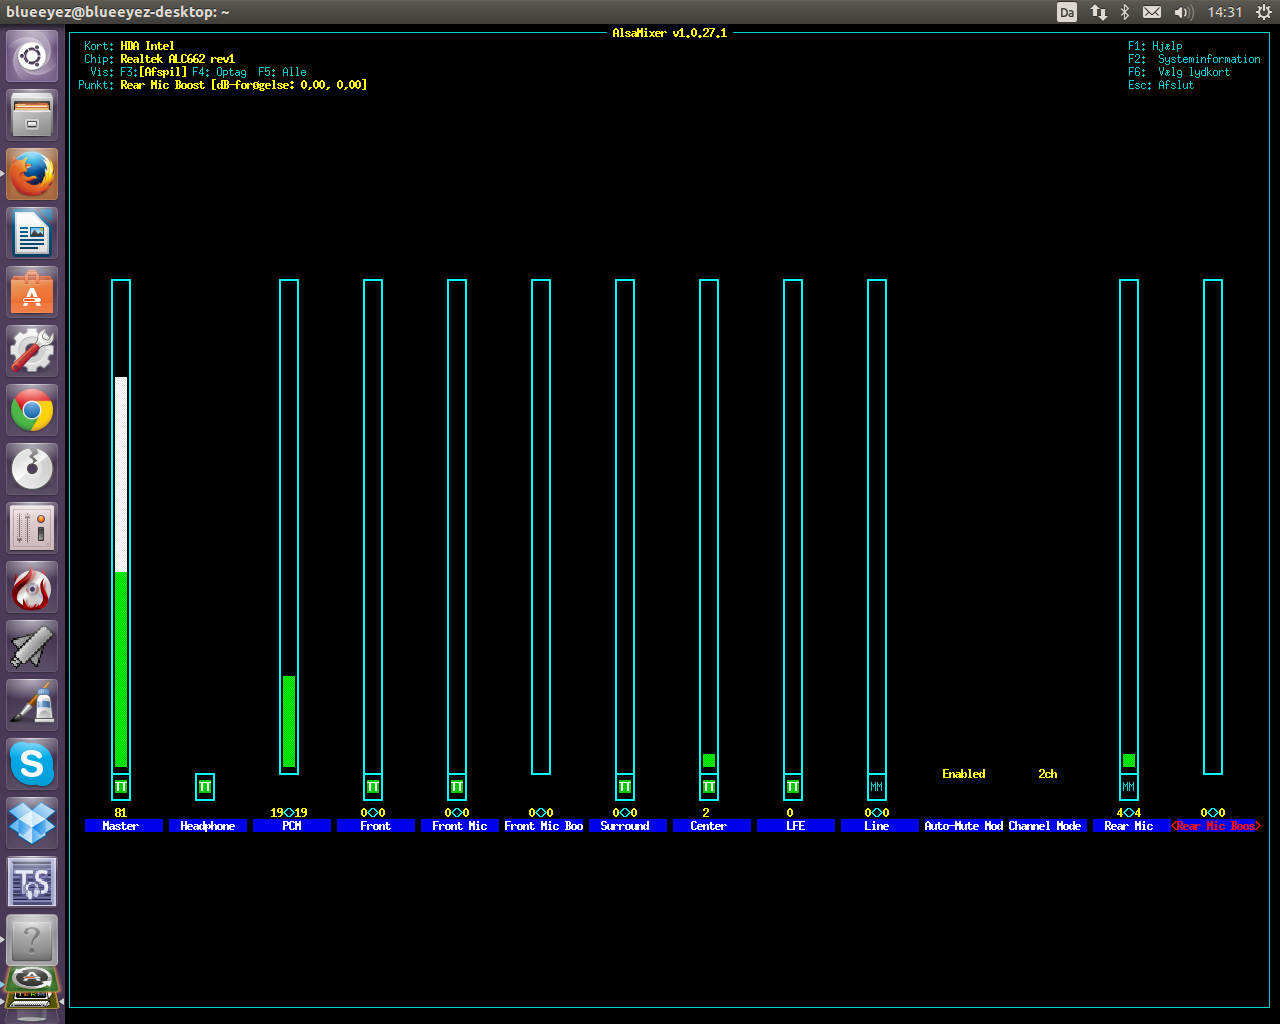Select the Front channel label
1280x1024 pixels.
[376, 826]
